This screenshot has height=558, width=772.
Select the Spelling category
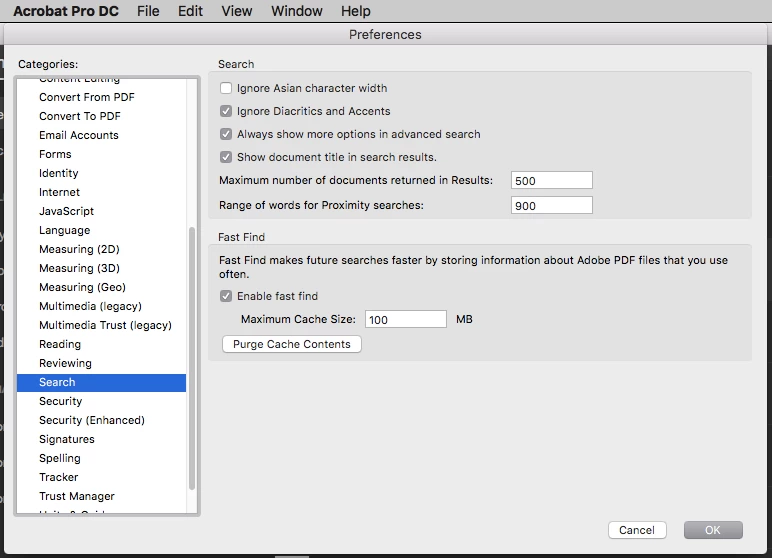[x=101, y=459]
